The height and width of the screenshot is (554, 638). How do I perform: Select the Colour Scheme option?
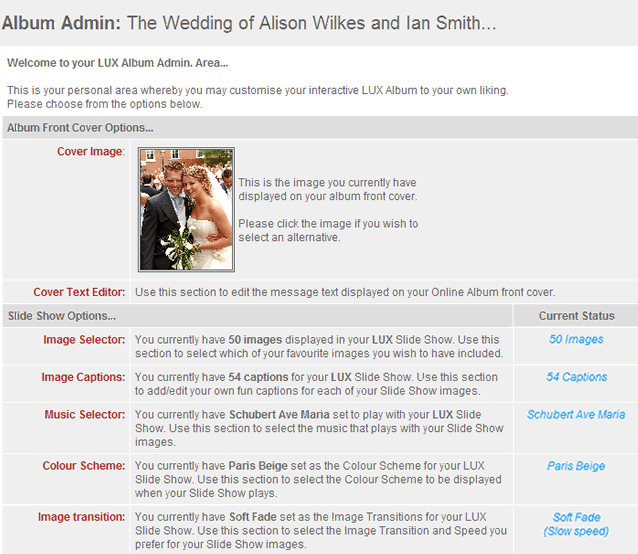[x=83, y=466]
